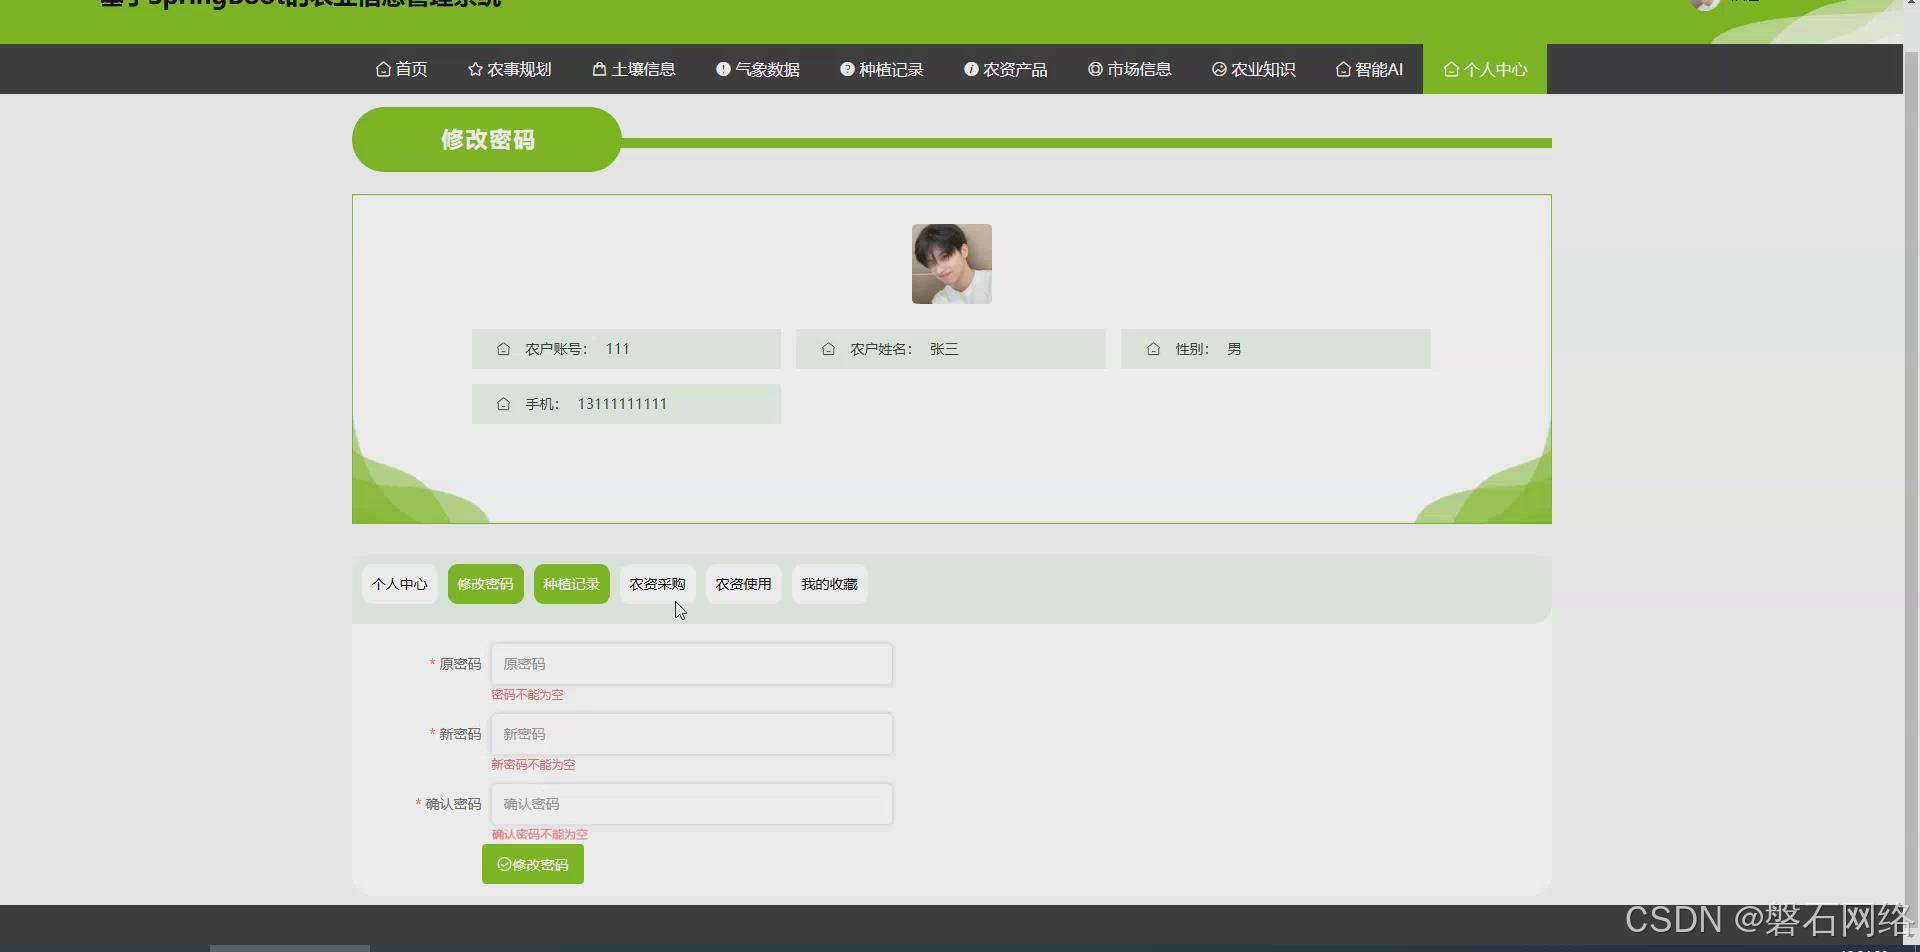Click the home icon beside 手机

[x=504, y=404]
